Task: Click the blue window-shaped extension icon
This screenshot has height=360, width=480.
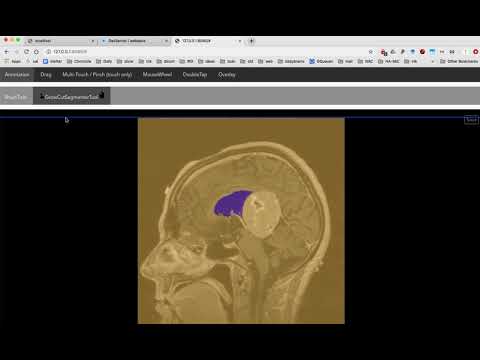Action: point(432,52)
